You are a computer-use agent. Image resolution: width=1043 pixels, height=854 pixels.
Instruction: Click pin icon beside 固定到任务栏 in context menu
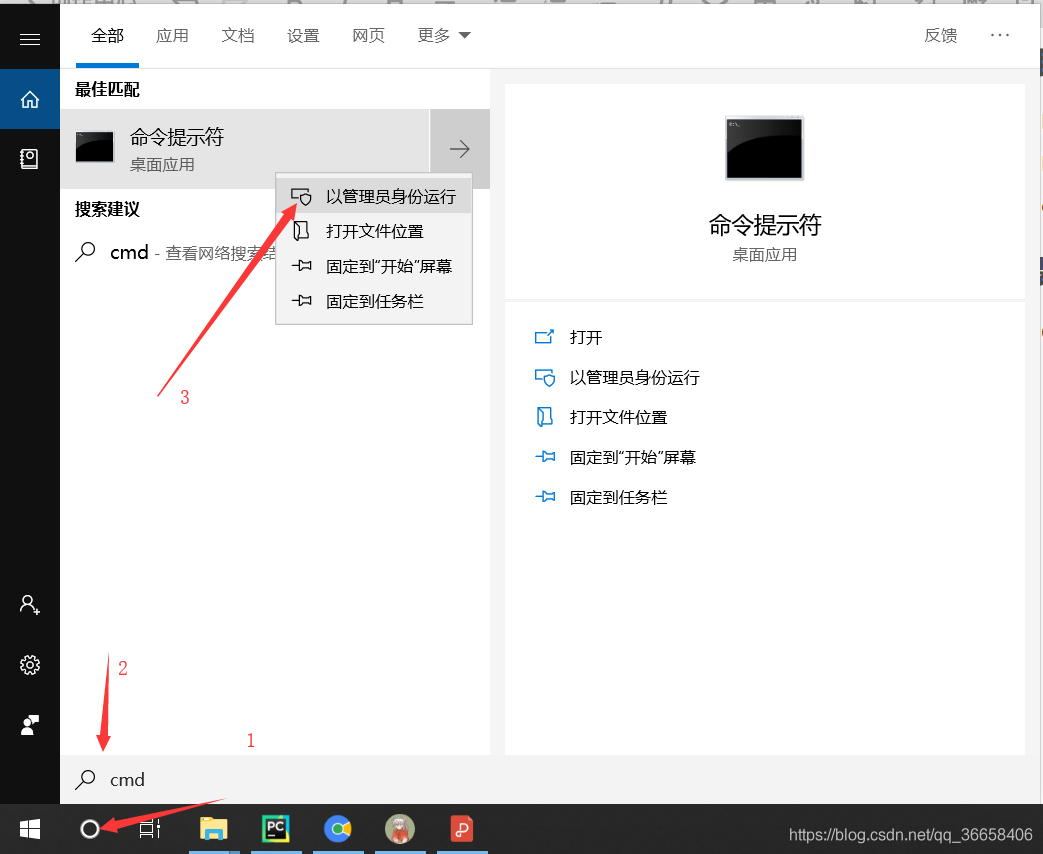(x=301, y=301)
